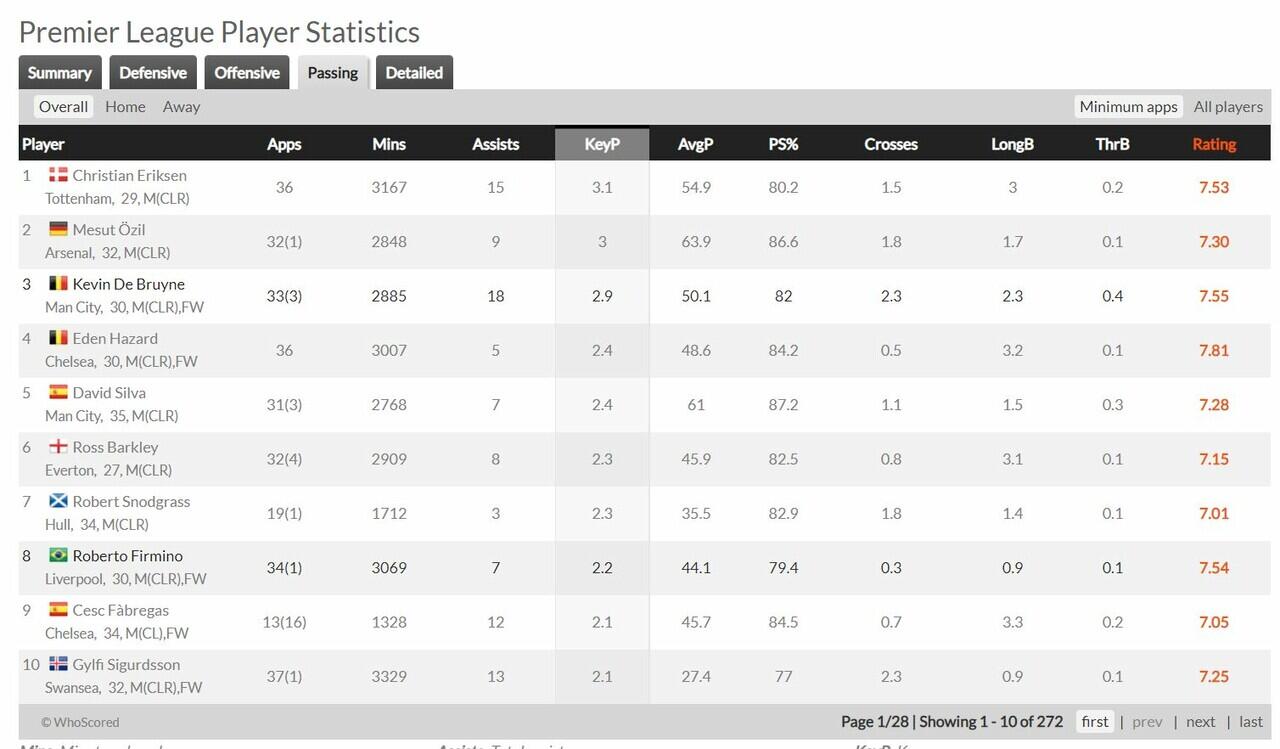Click Iceland flag beside Gylfi Sigurdsson

(x=58, y=664)
